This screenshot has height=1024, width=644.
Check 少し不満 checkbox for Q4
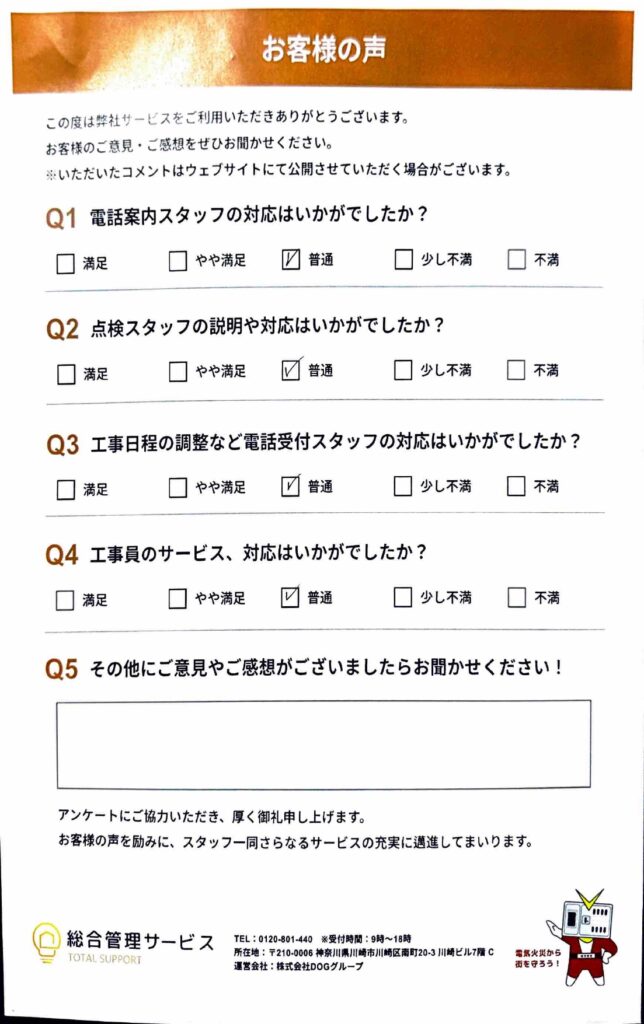tap(403, 598)
